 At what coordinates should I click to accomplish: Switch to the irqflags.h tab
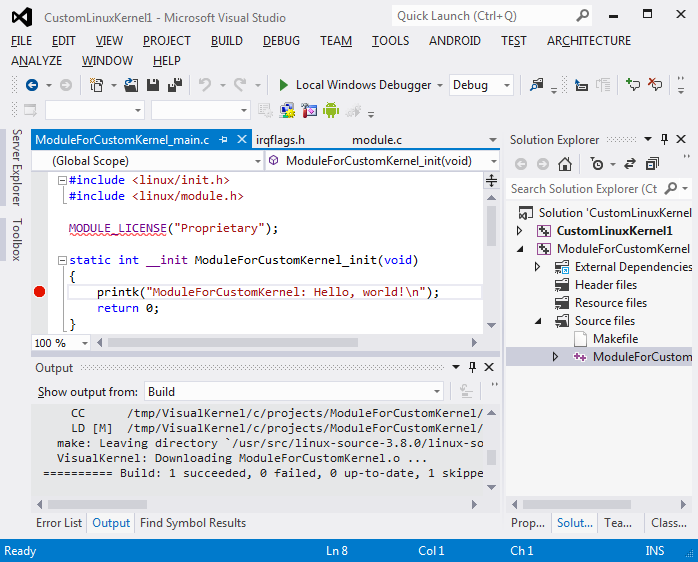pyautogui.click(x=280, y=140)
